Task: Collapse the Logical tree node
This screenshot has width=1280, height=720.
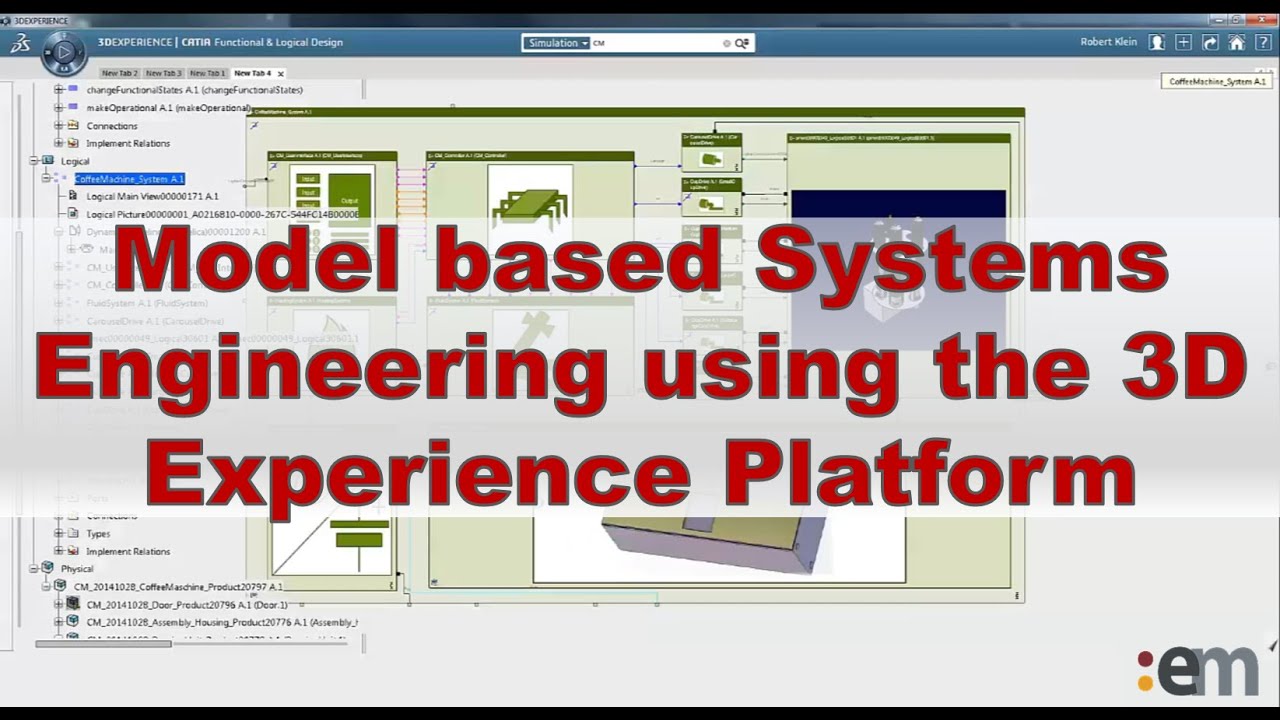Action: (x=34, y=161)
